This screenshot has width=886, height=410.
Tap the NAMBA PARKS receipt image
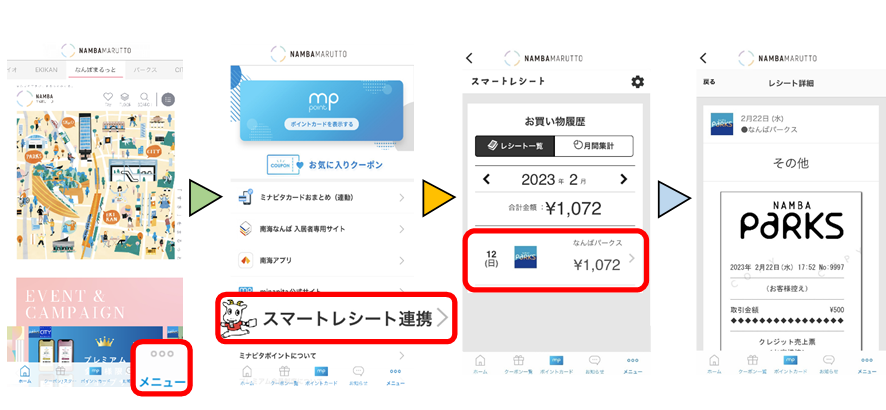791,271
